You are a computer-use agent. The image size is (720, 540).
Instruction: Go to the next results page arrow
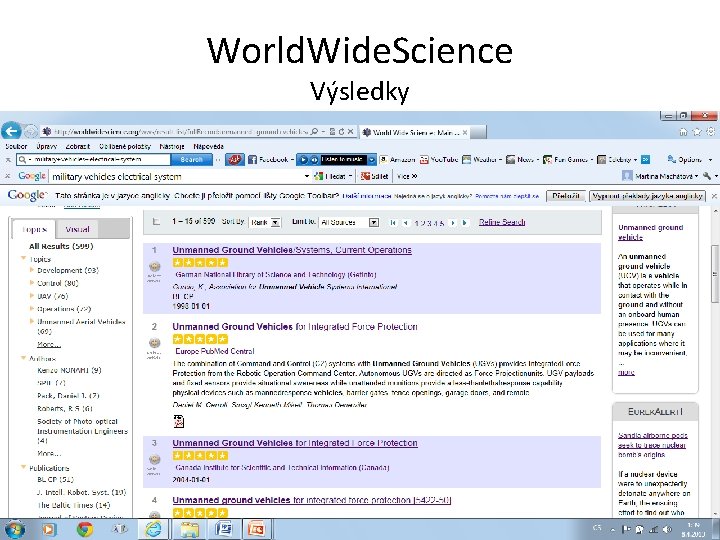tap(453, 223)
